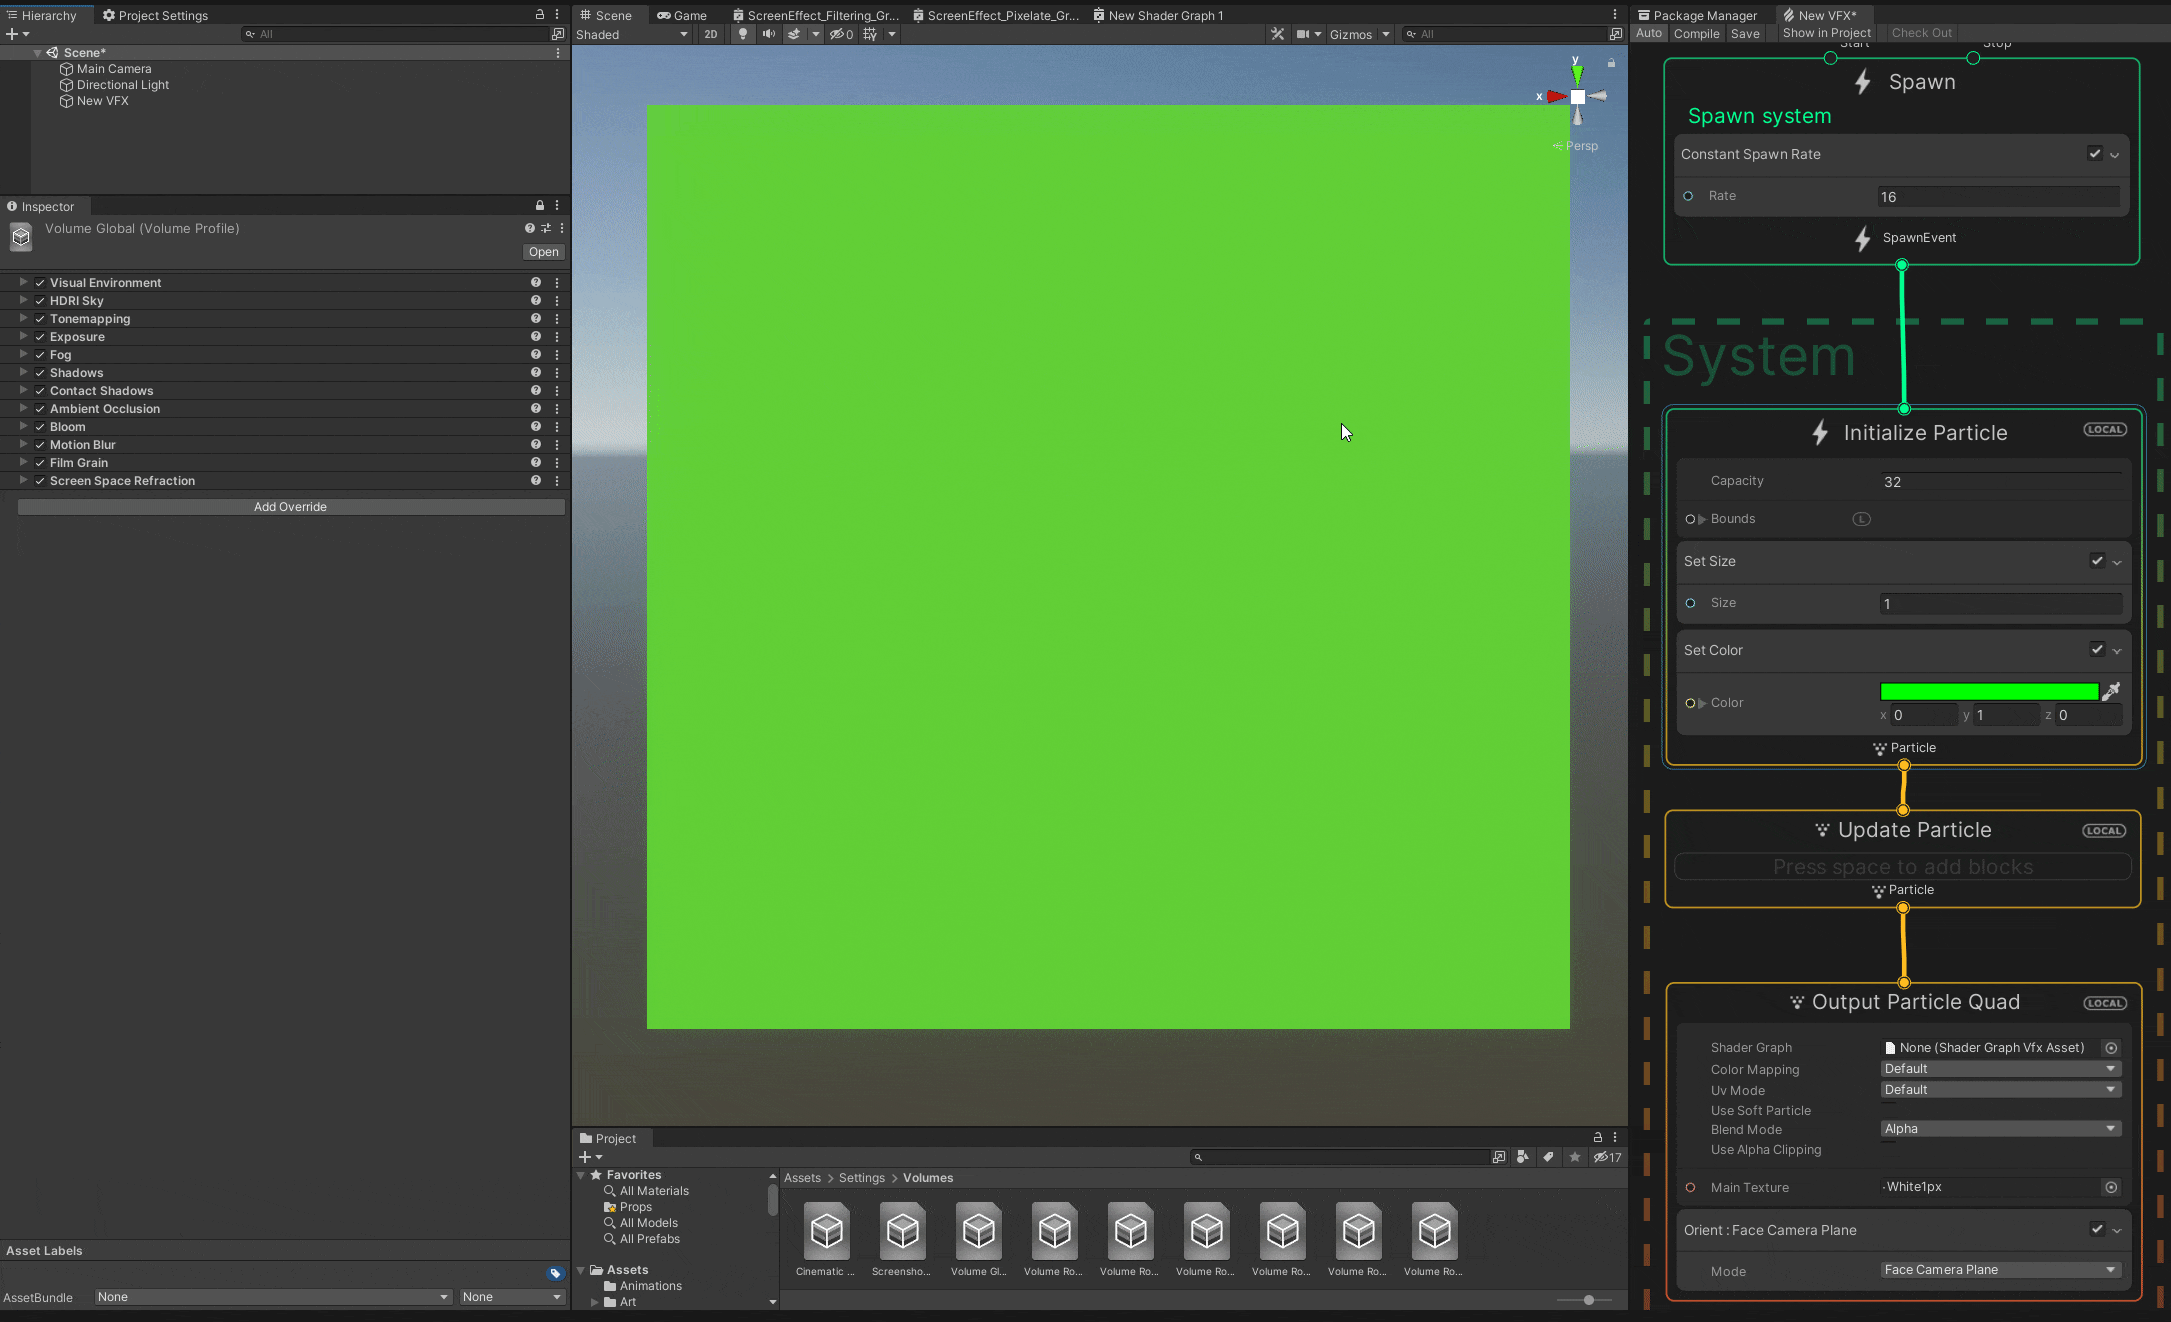Expand the Visual Environment override
Screen dimensions: 2171x1322
(23, 283)
